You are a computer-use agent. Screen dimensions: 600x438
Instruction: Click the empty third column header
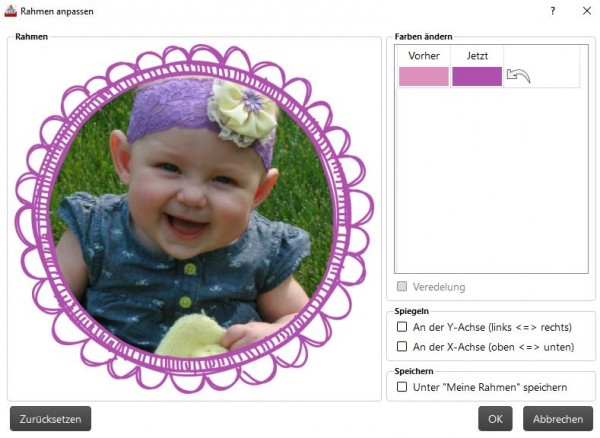[541, 56]
